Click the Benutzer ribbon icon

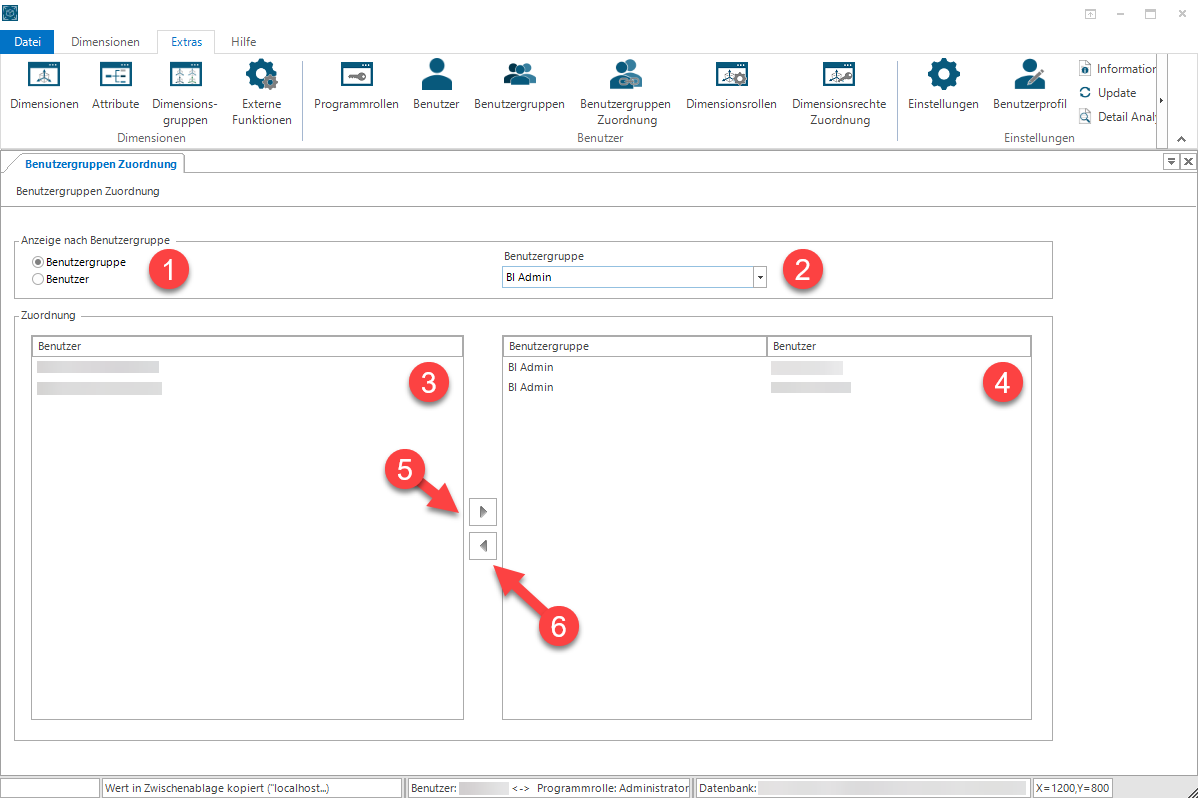pos(436,84)
